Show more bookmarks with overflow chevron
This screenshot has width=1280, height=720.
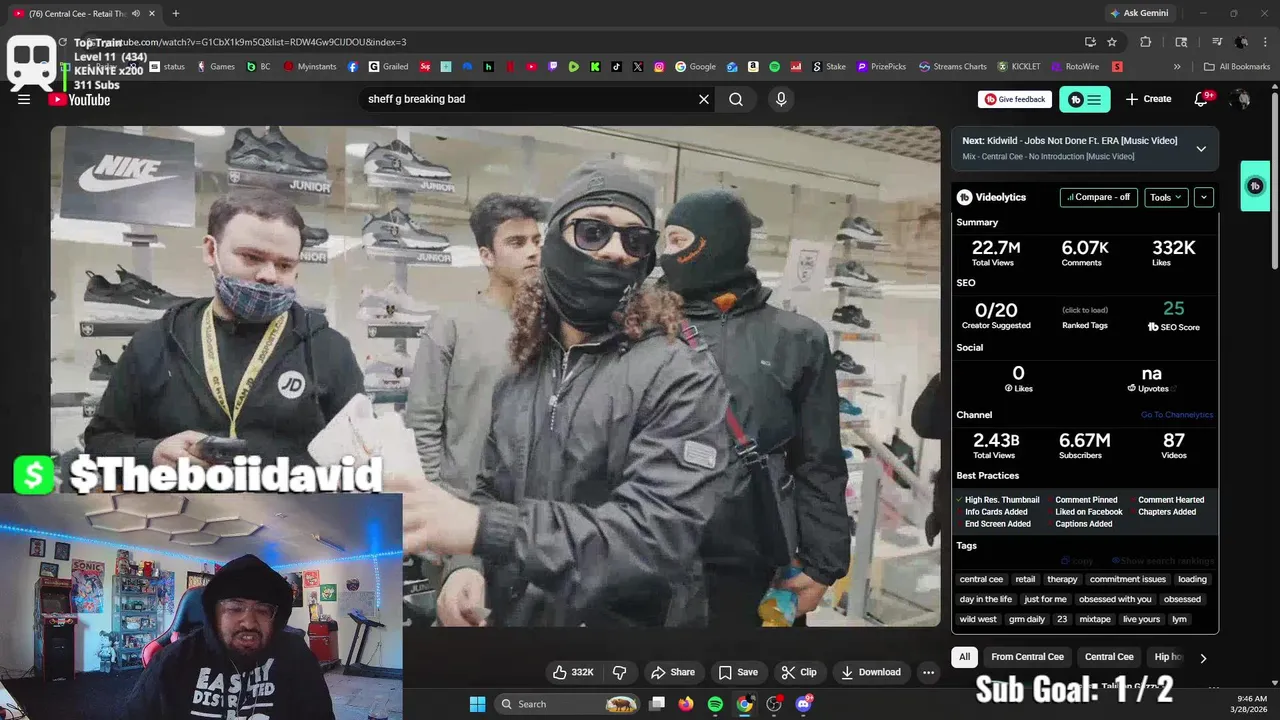(1177, 67)
